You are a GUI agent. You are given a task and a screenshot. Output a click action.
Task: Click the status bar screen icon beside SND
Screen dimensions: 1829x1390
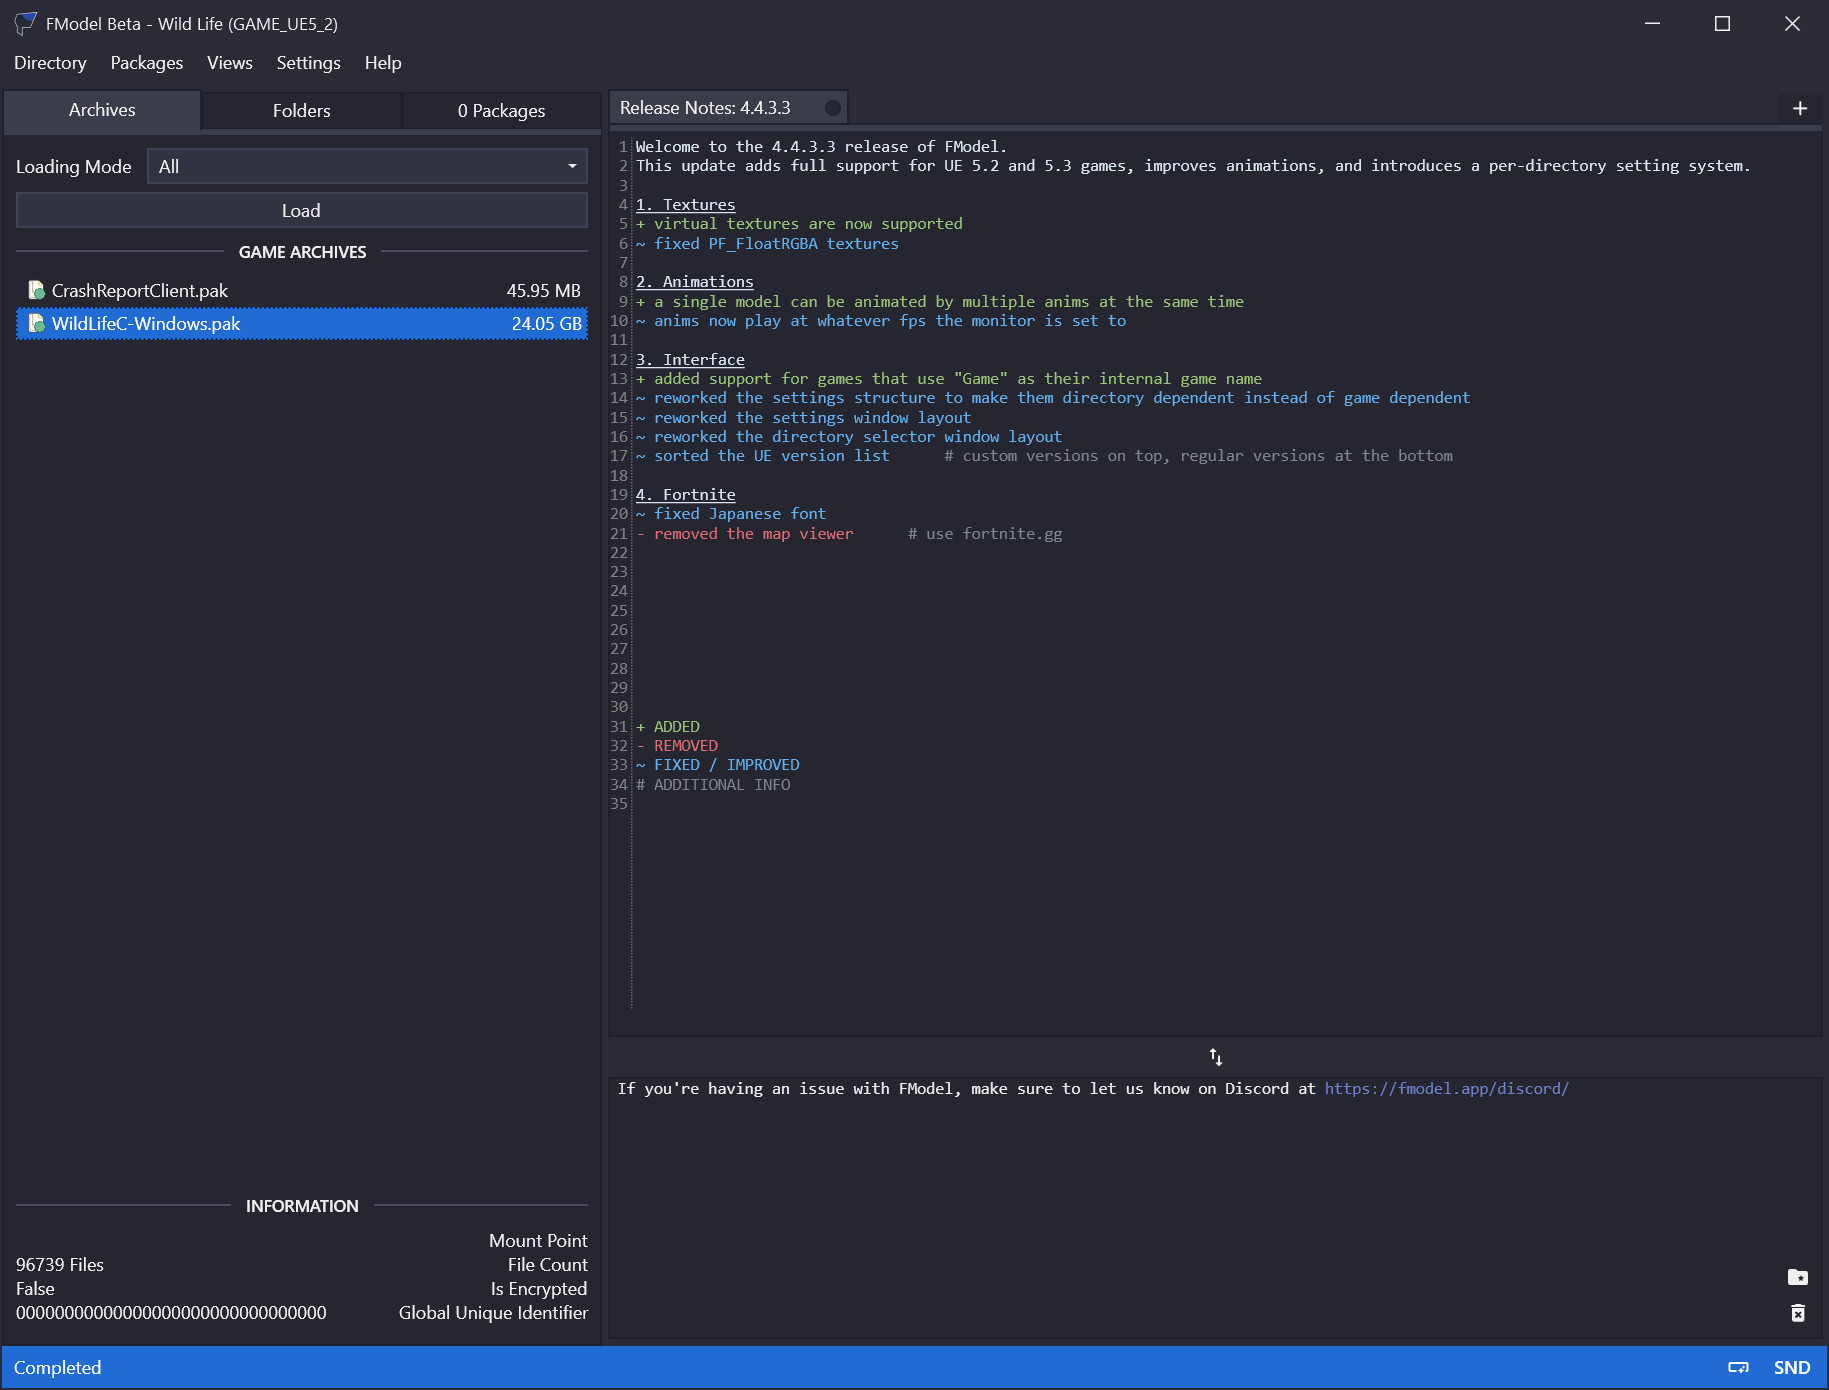1738,1367
